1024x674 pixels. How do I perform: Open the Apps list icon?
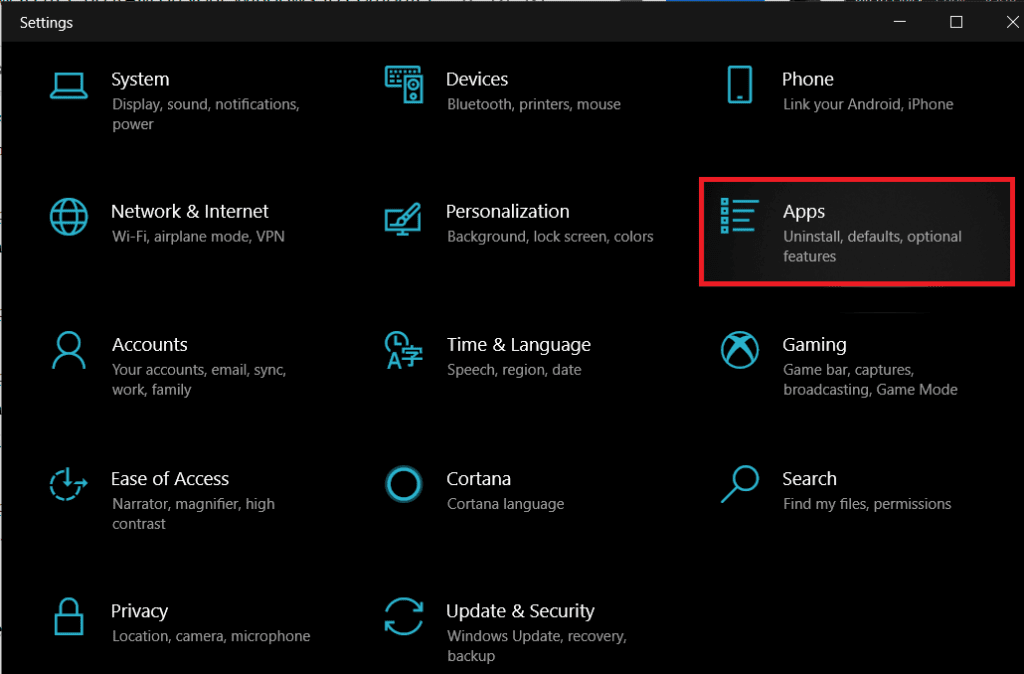pos(739,216)
